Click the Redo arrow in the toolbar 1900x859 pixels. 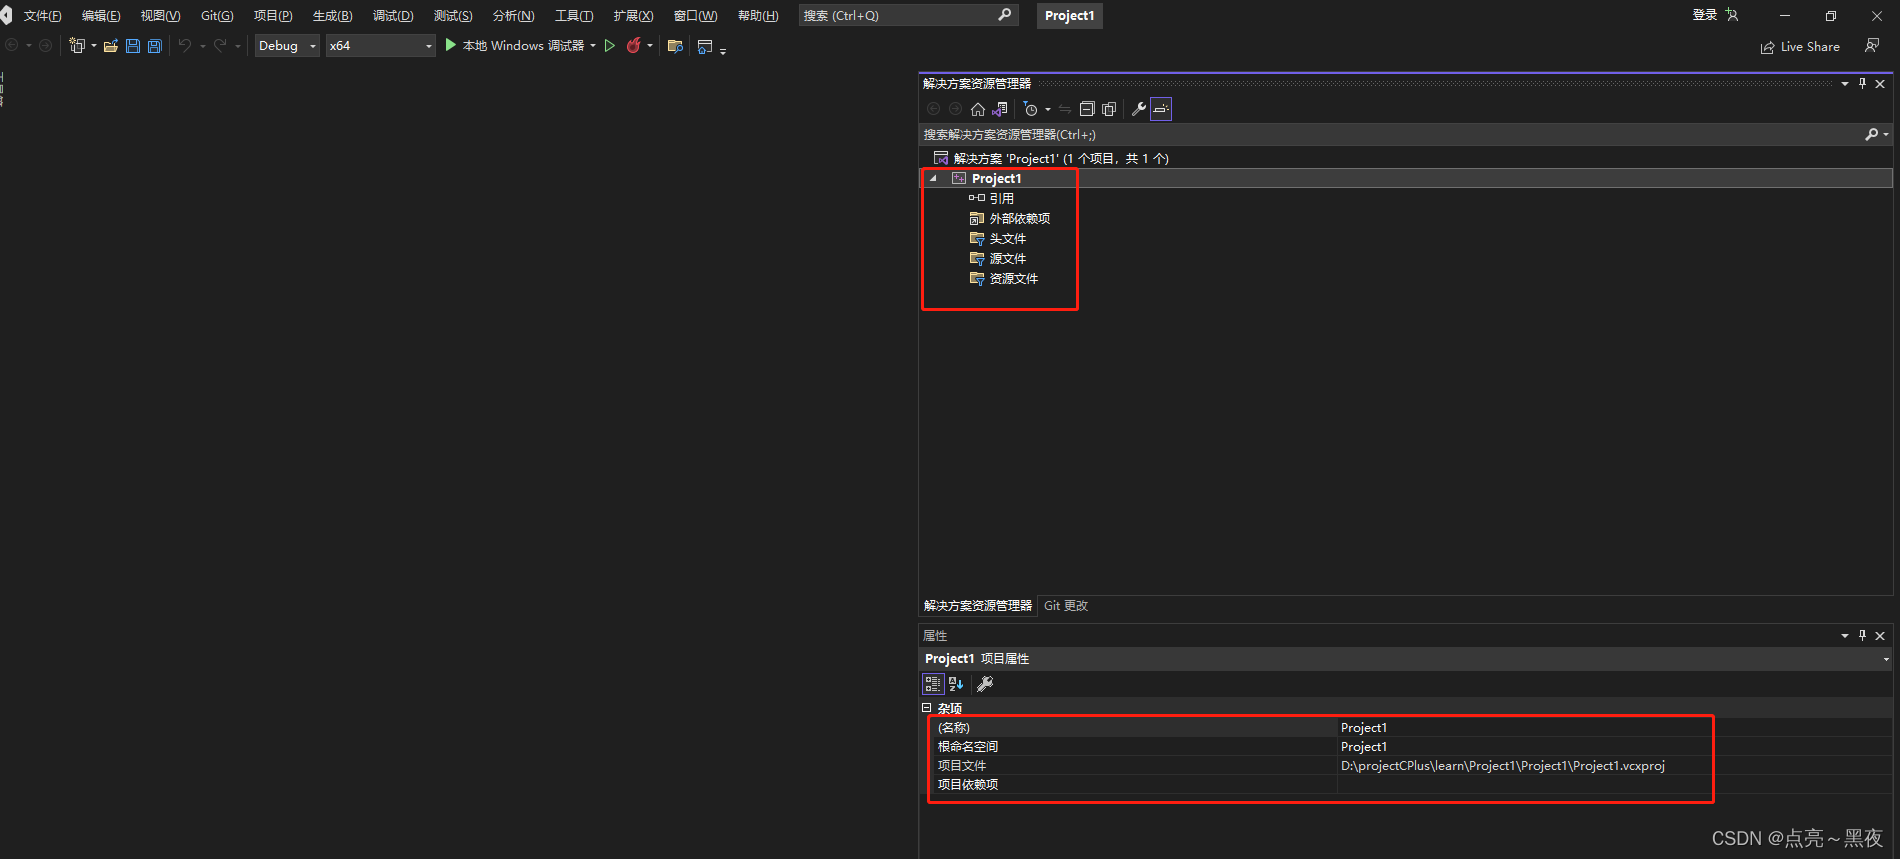point(220,46)
